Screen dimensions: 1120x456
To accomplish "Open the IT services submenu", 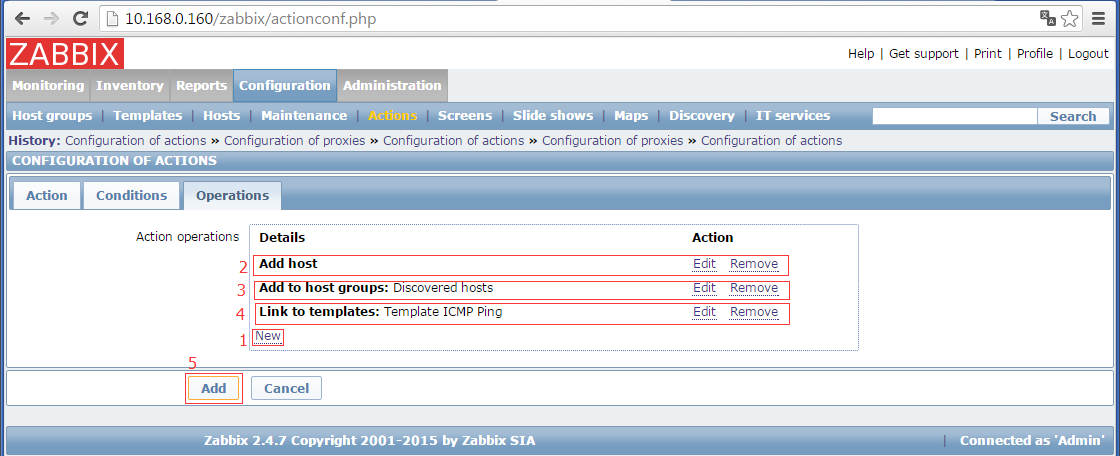I will (x=793, y=116).
